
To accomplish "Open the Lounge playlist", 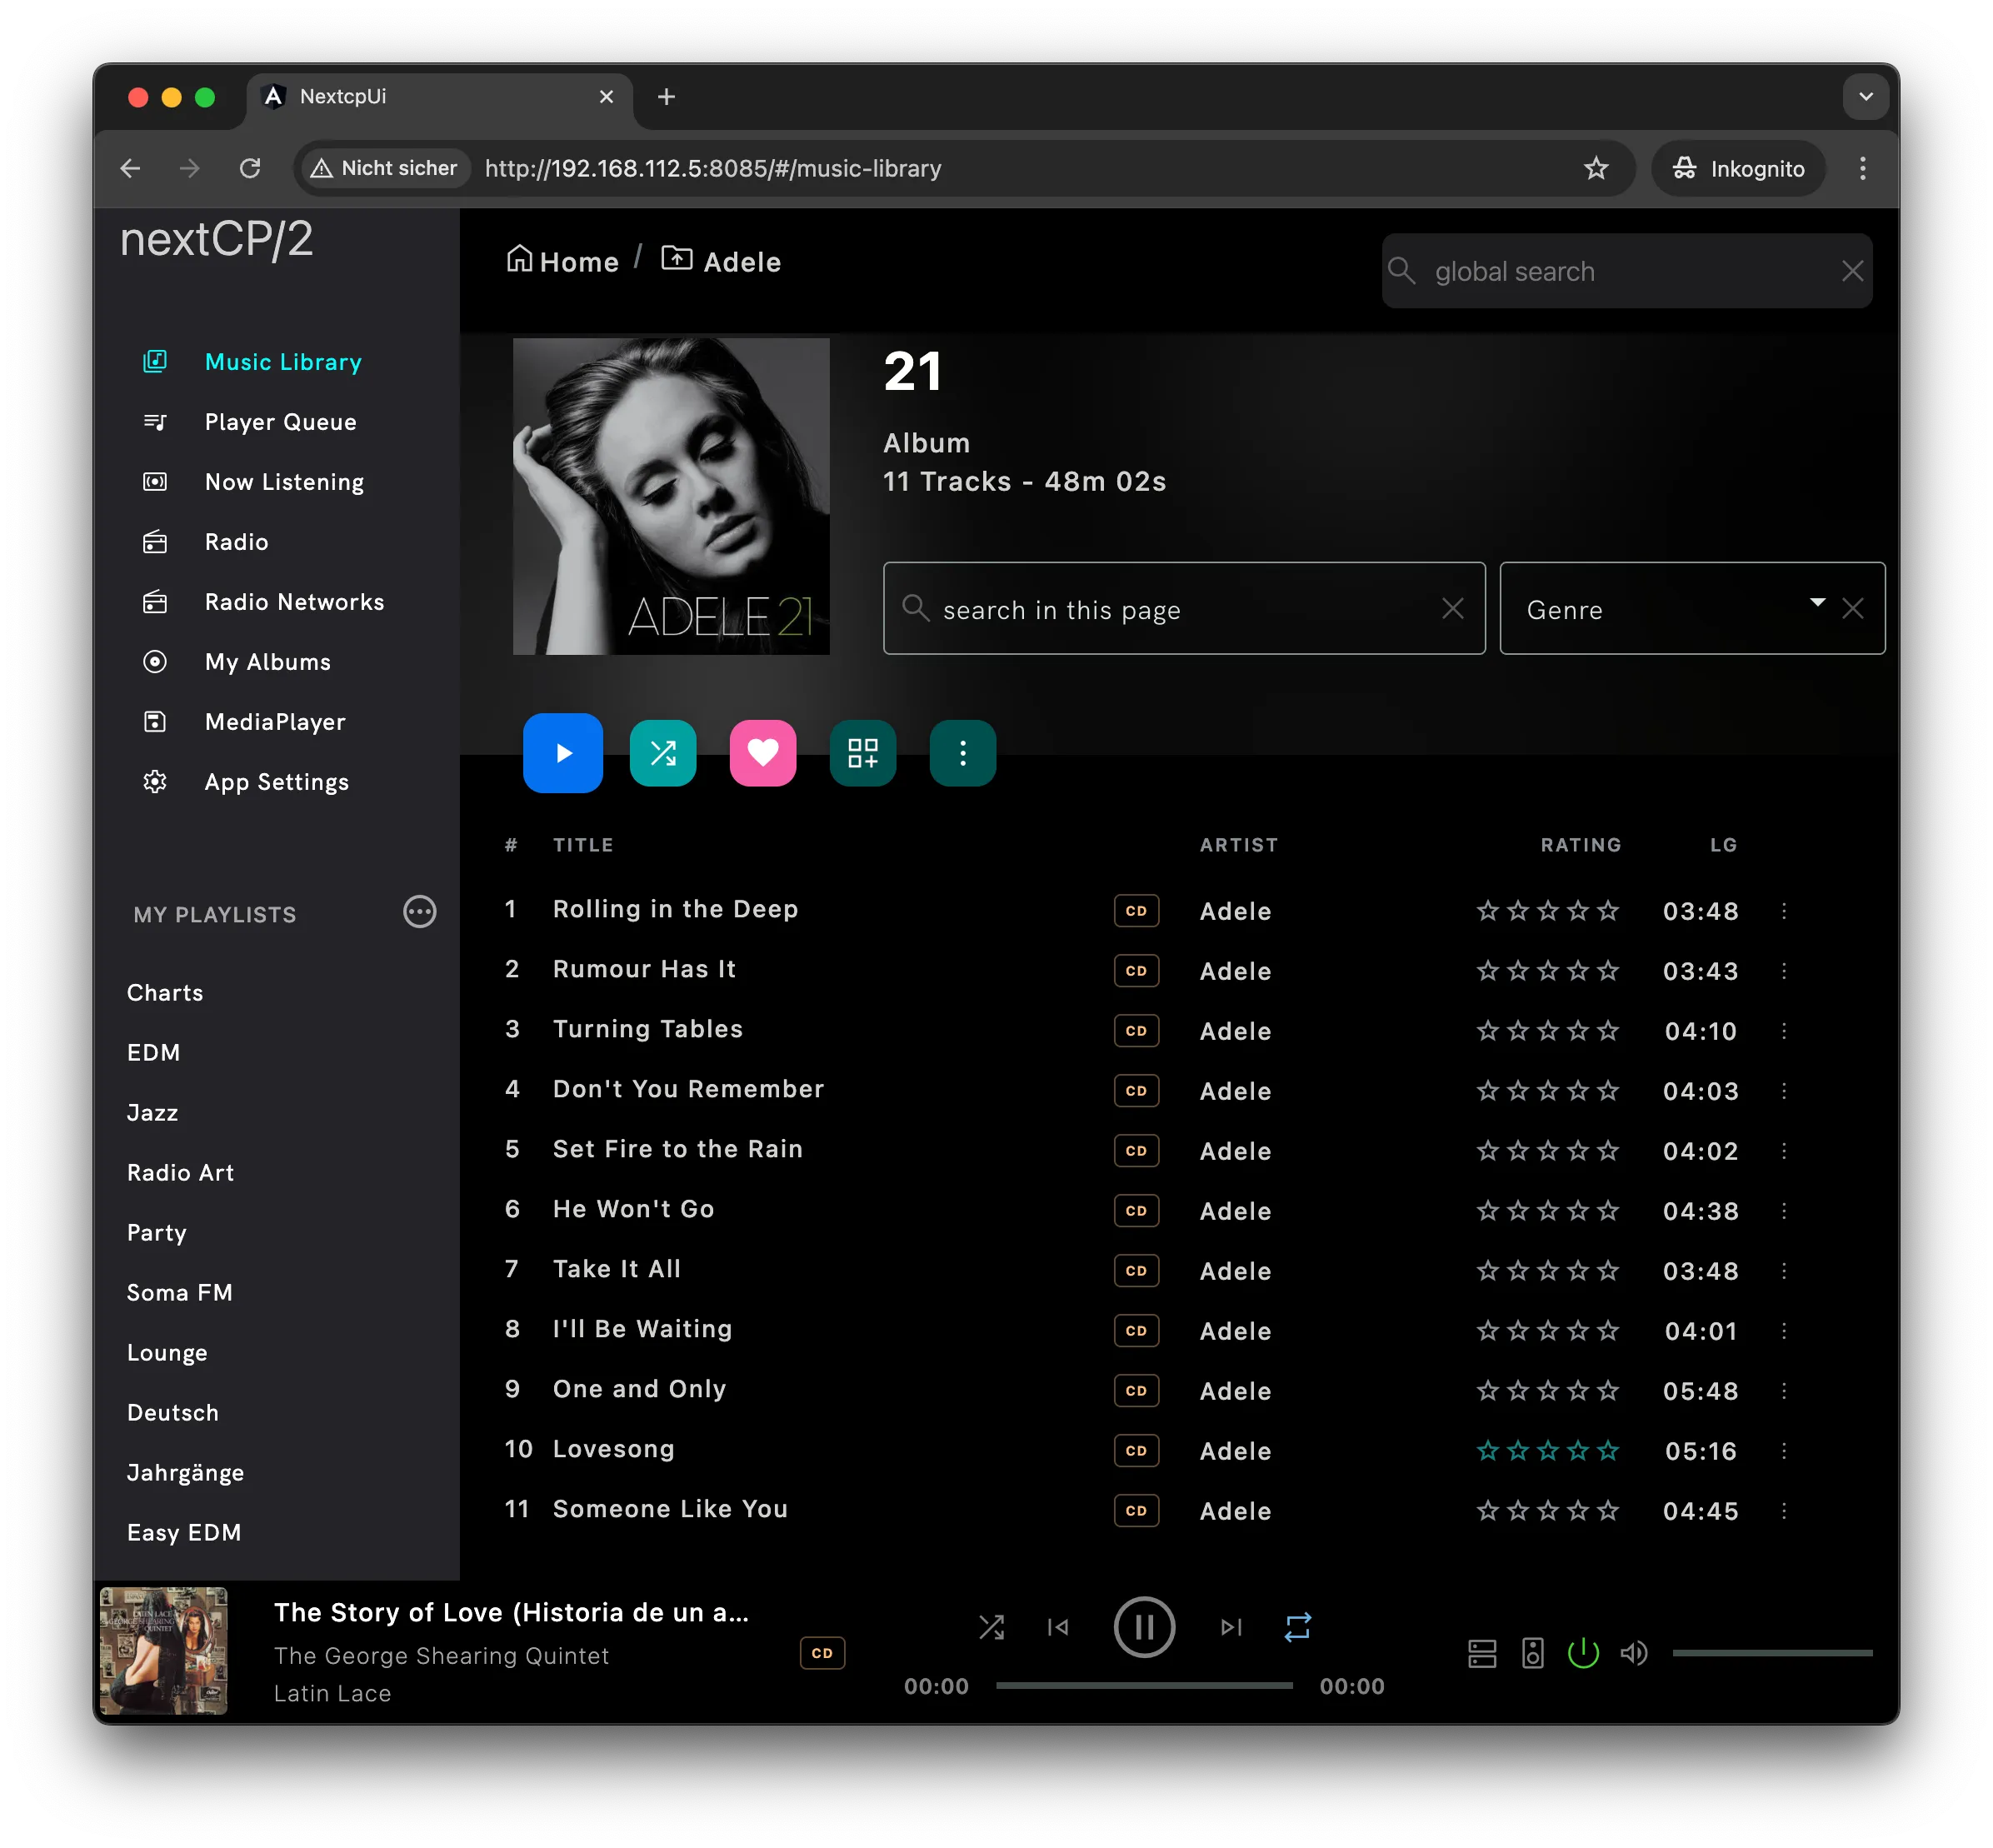I will [x=167, y=1353].
